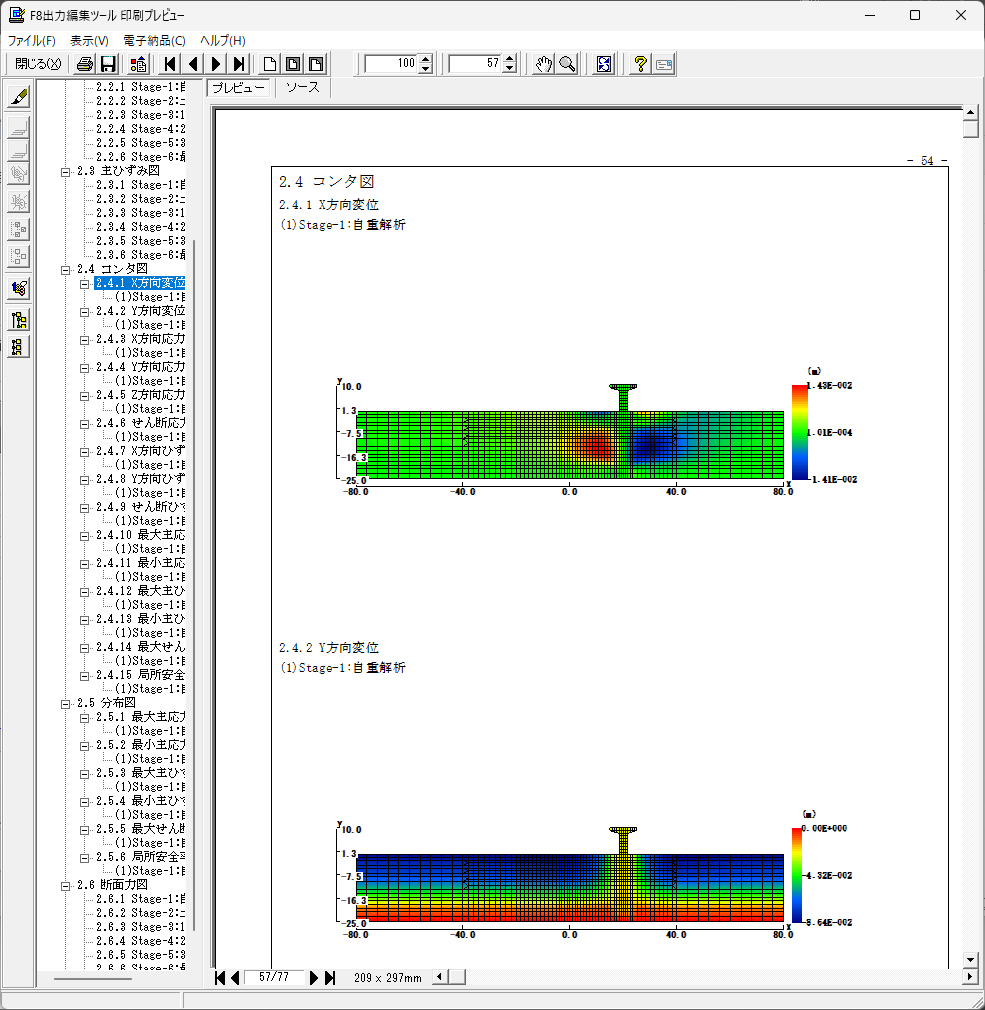Select the magnifying glass zoom tool

click(567, 64)
